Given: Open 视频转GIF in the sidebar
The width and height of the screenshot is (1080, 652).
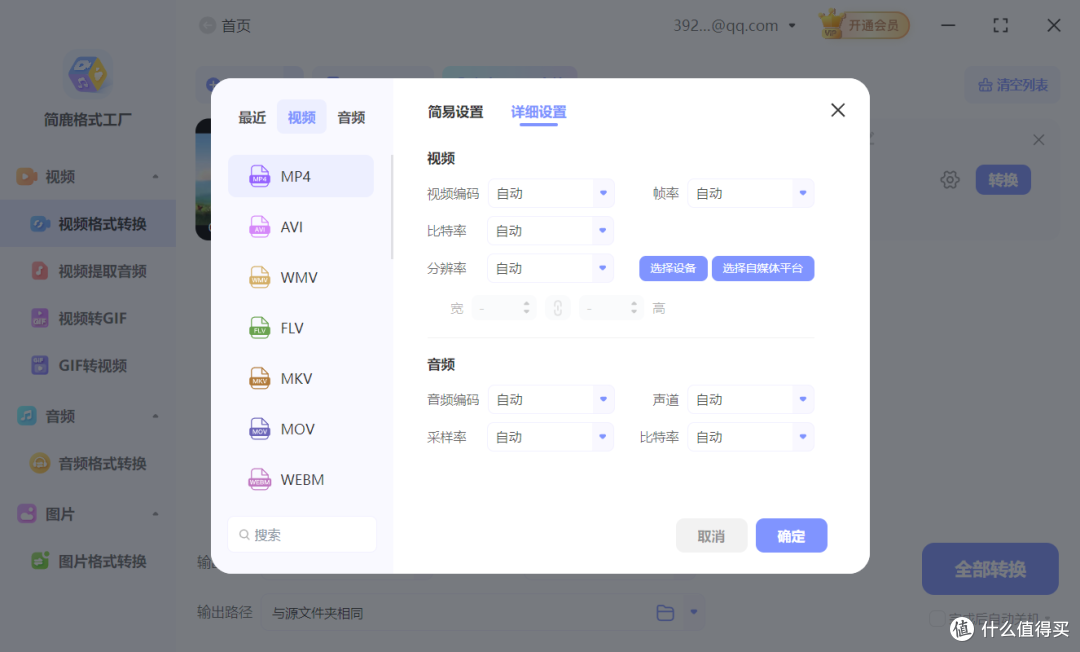Looking at the screenshot, I should tap(88, 318).
